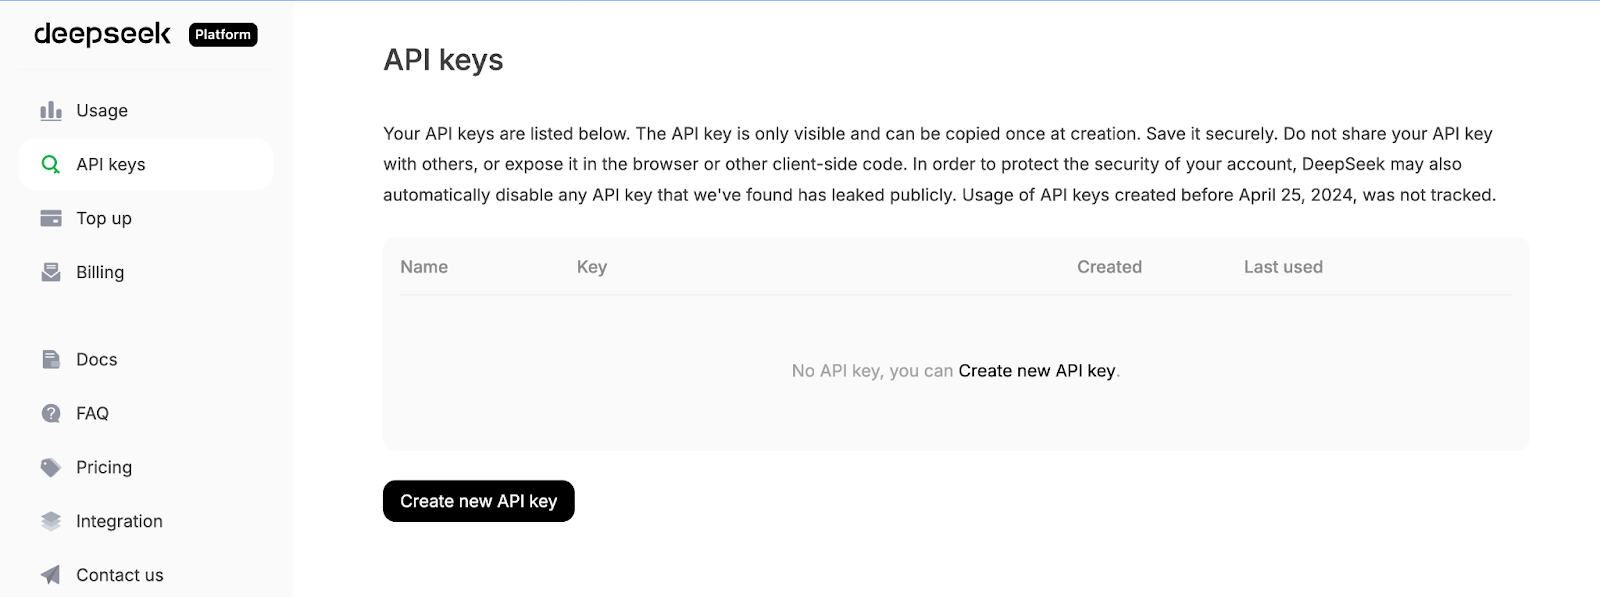The height and width of the screenshot is (597, 1600).
Task: Open the Billing section
Action: pyautogui.click(x=146, y=272)
